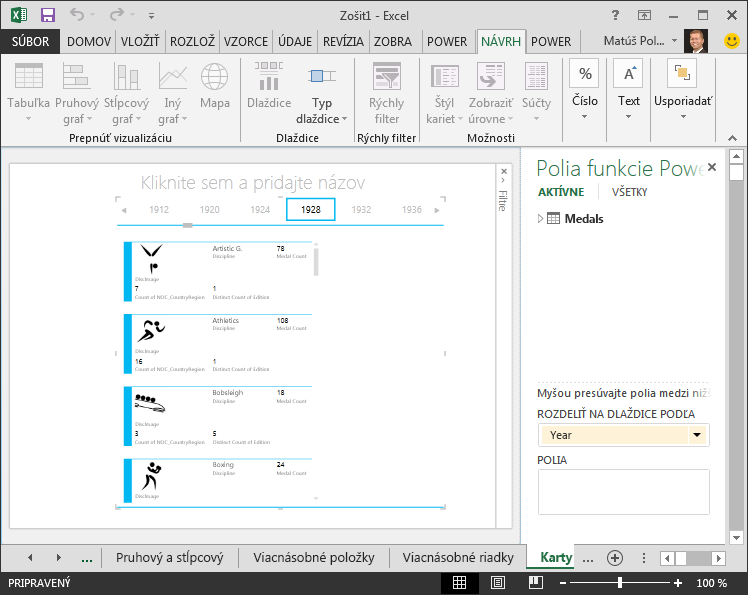Viewport: 748px width, 595px height.
Task: Select the 1912 tile
Action: pyautogui.click(x=159, y=209)
